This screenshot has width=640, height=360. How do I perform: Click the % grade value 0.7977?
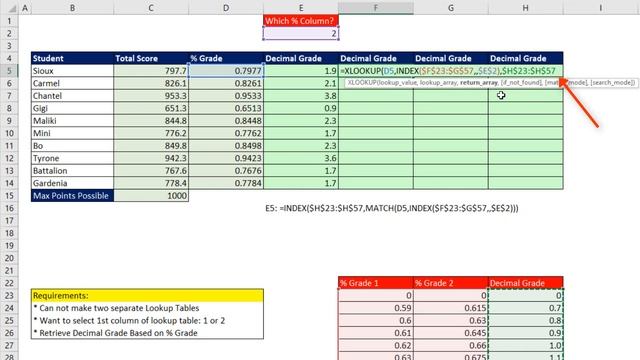(x=226, y=71)
